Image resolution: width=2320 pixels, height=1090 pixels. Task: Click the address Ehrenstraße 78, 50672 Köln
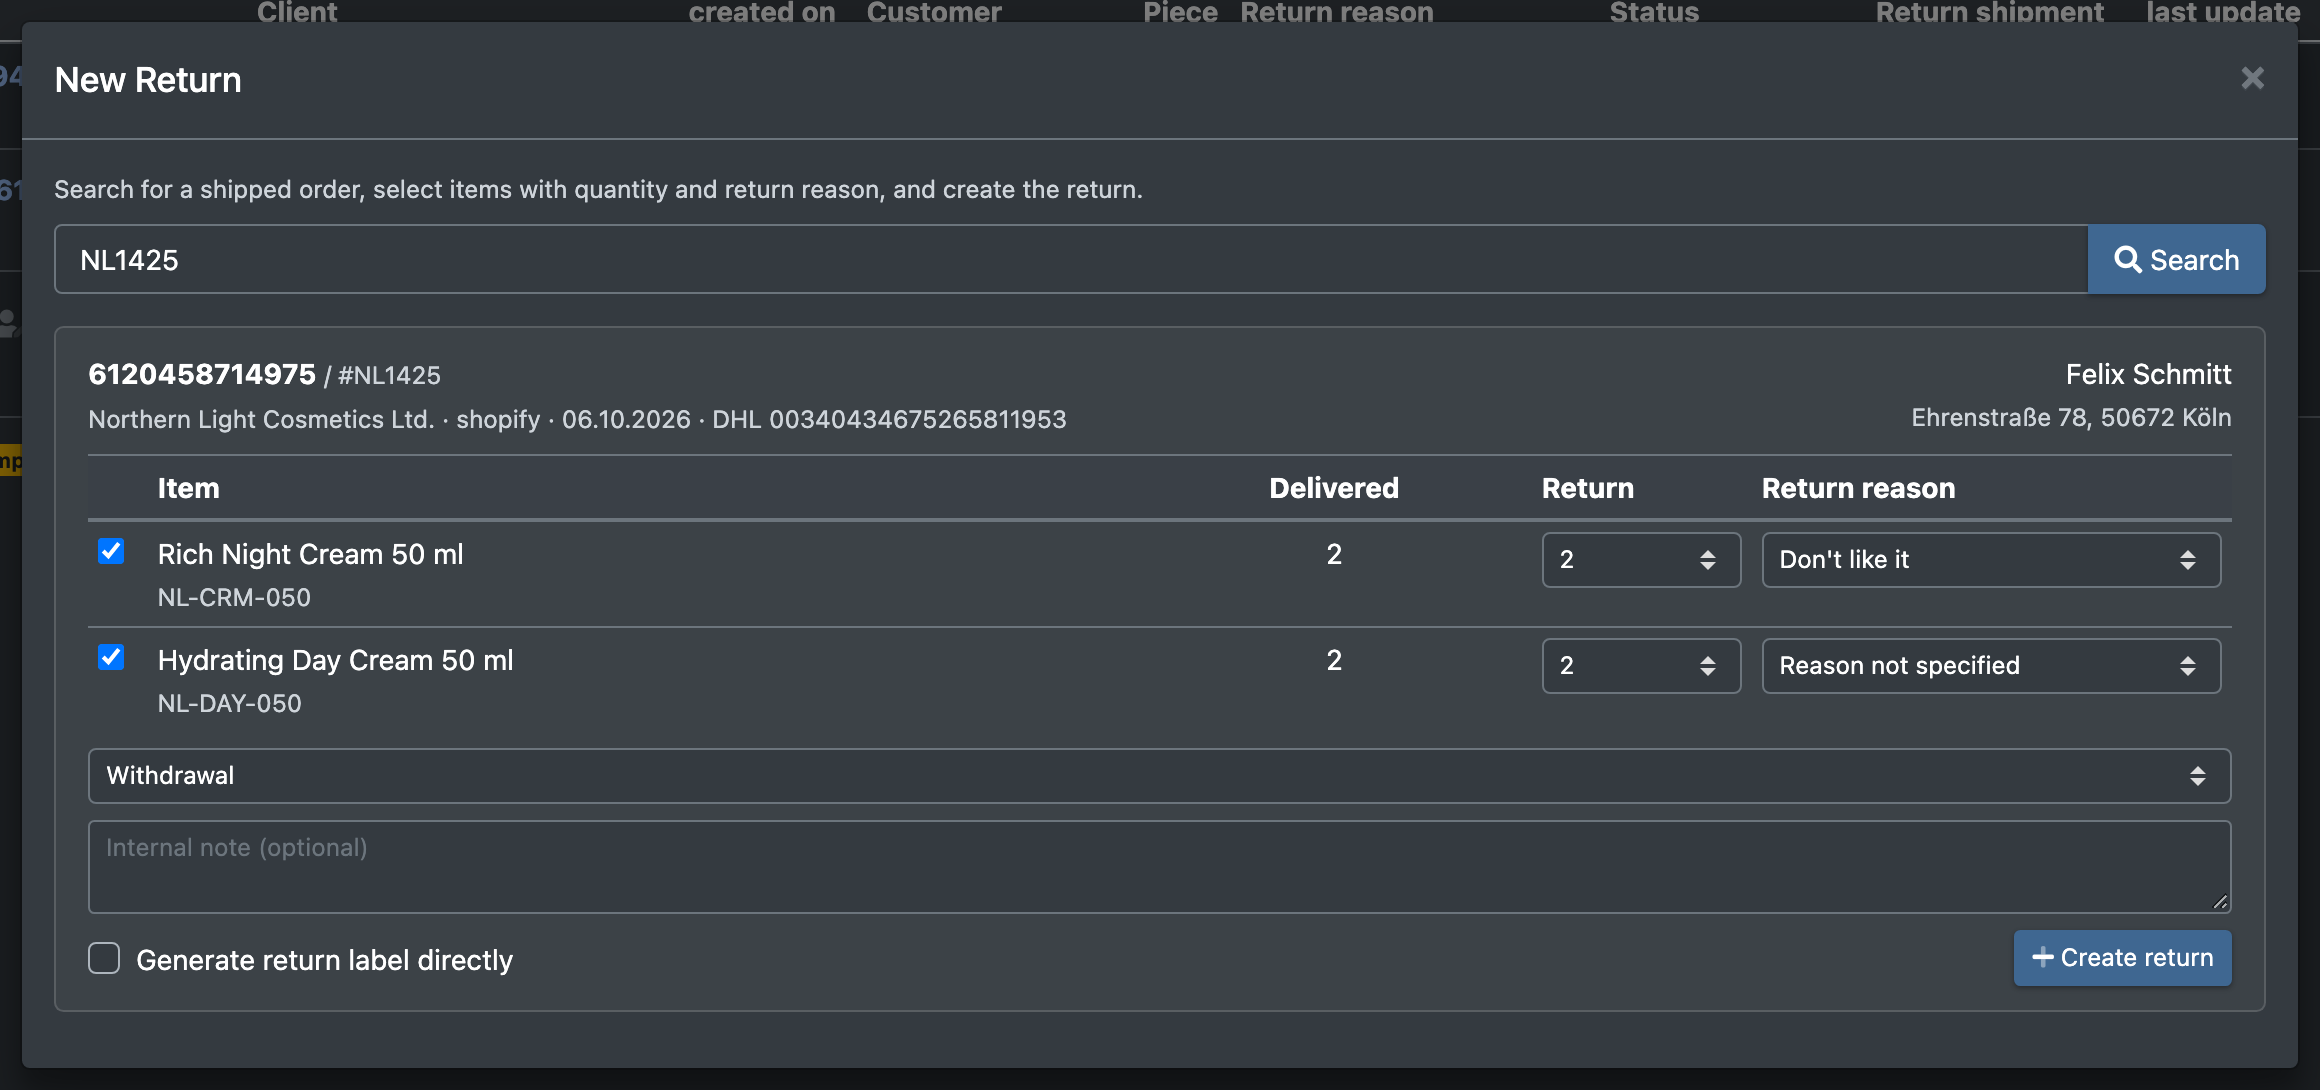[x=2071, y=418]
